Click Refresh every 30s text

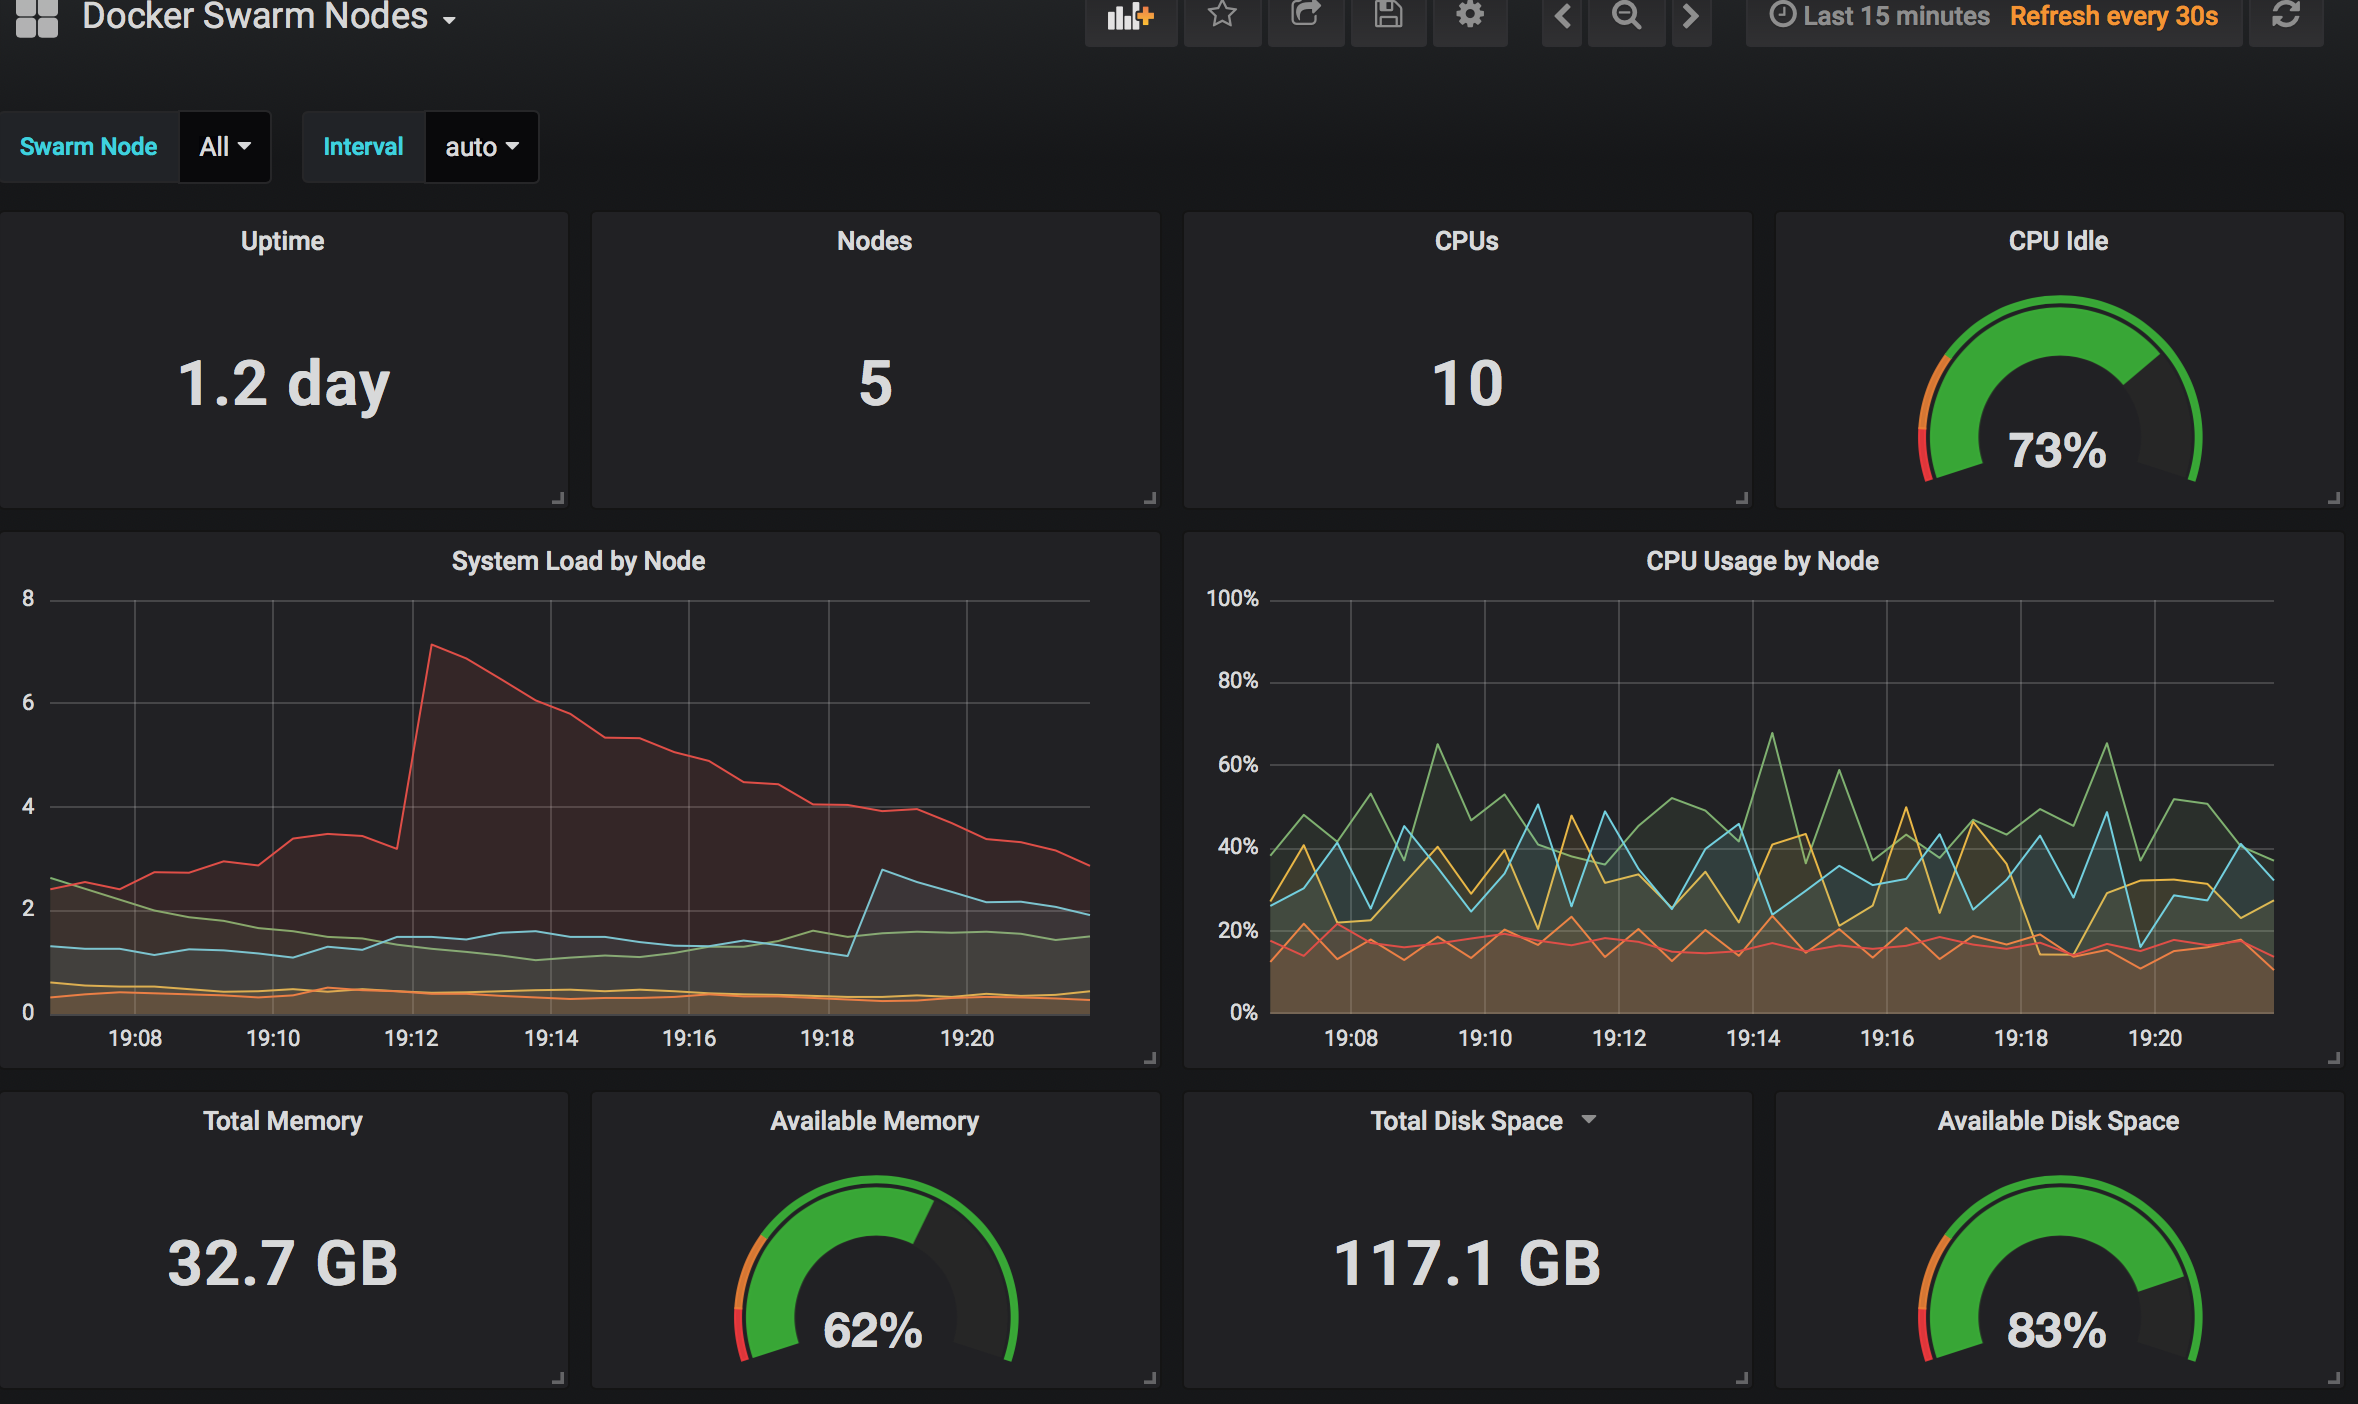(x=2113, y=17)
